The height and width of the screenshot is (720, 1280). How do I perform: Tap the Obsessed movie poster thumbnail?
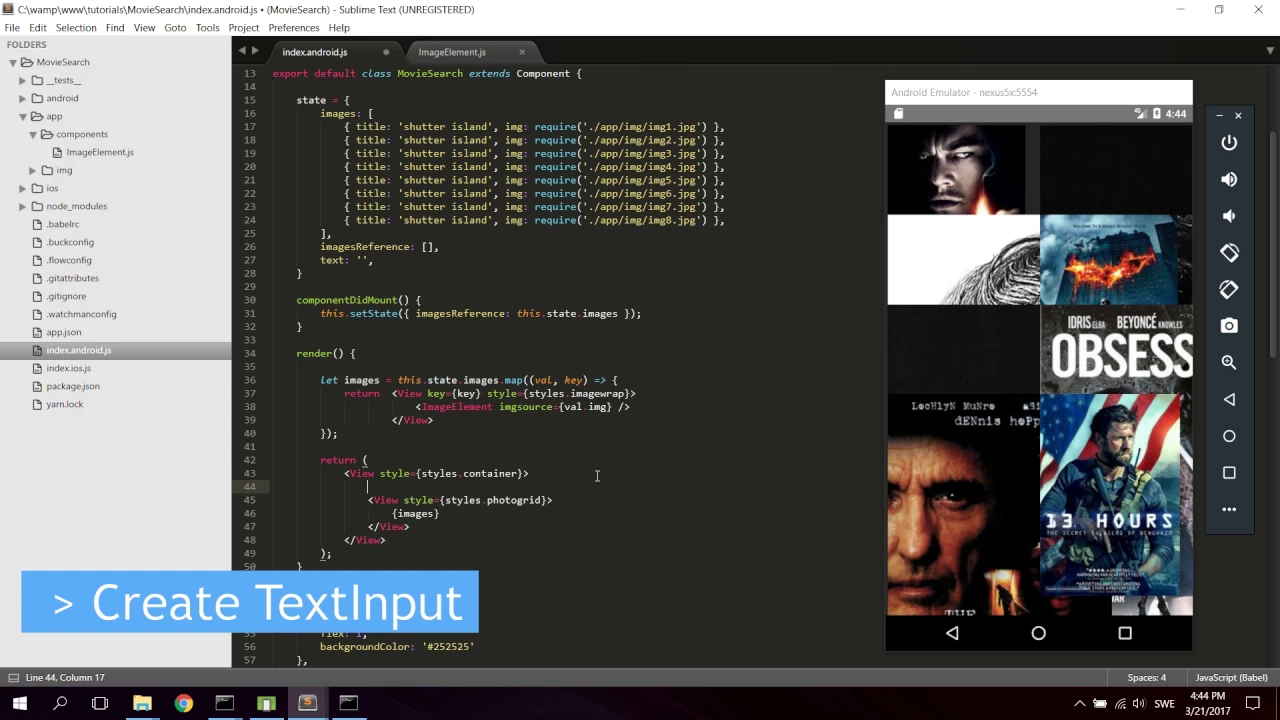click(x=1116, y=349)
